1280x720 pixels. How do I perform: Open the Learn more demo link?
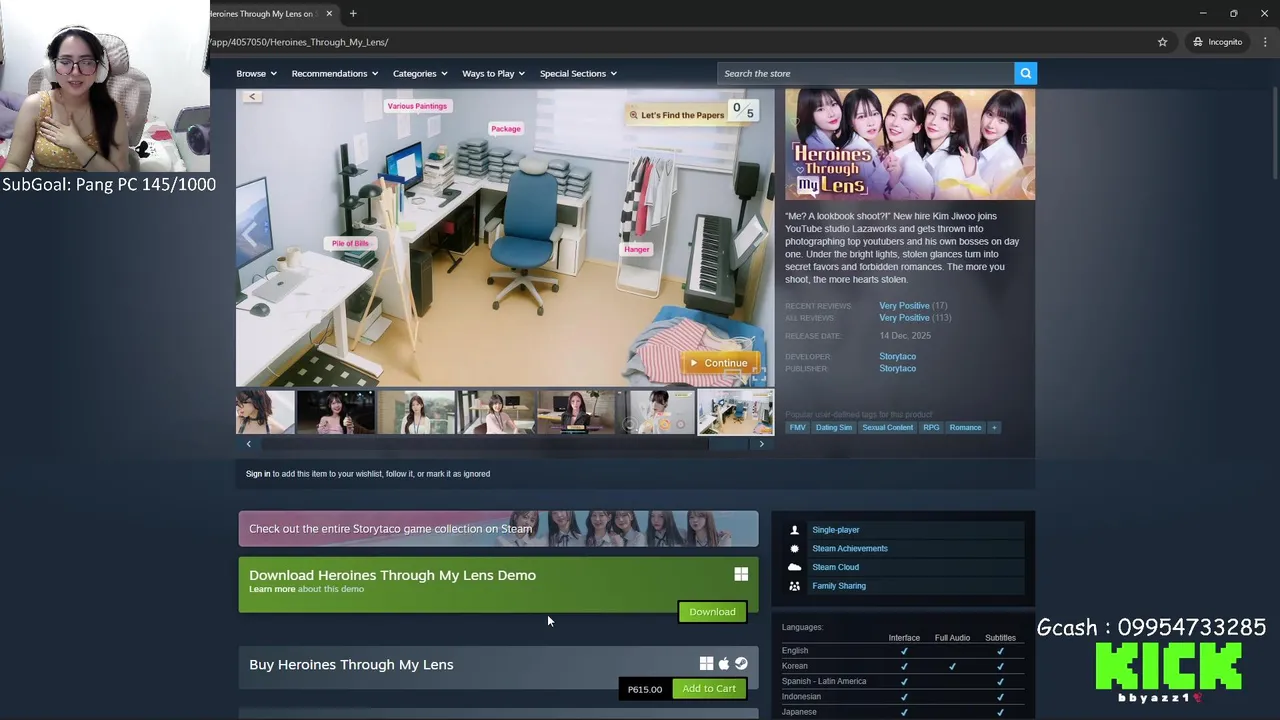pyautogui.click(x=272, y=589)
